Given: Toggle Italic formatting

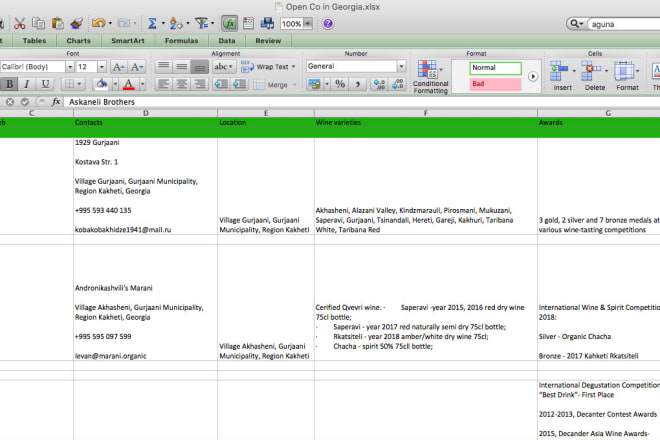Looking at the screenshot, I should click(25, 84).
